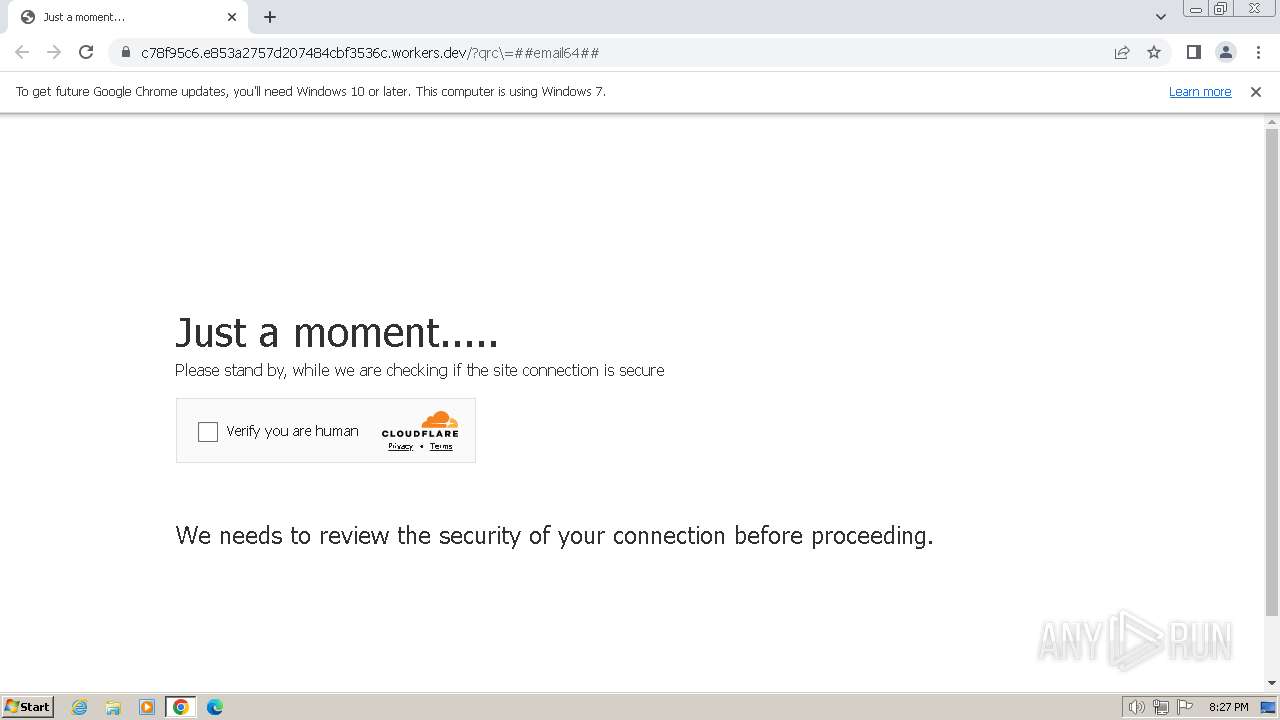Follow the Learn more link

coord(1200,91)
